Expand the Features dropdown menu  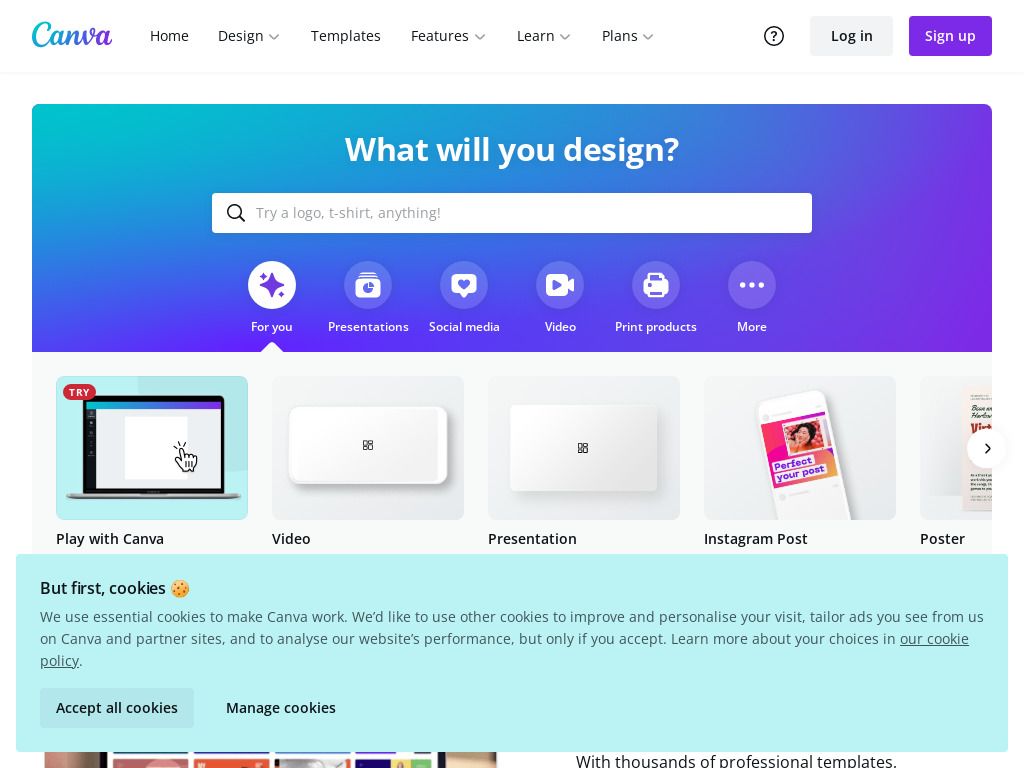coord(448,36)
